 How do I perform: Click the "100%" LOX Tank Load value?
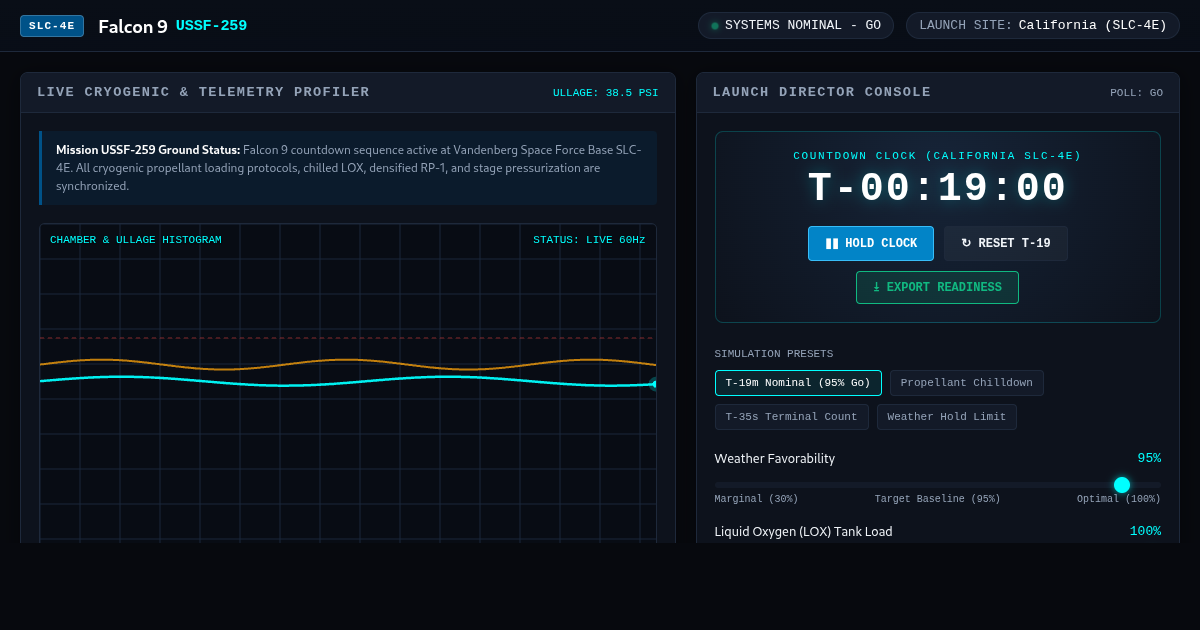point(1145,532)
